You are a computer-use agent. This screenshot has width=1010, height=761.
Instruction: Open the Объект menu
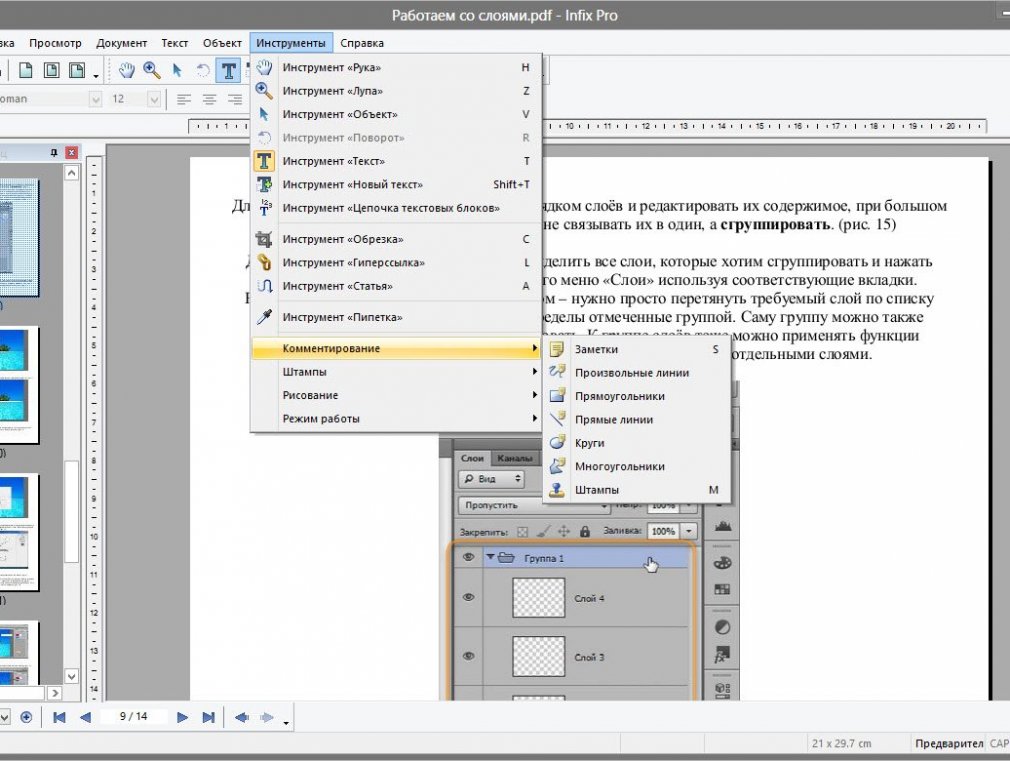pyautogui.click(x=222, y=43)
